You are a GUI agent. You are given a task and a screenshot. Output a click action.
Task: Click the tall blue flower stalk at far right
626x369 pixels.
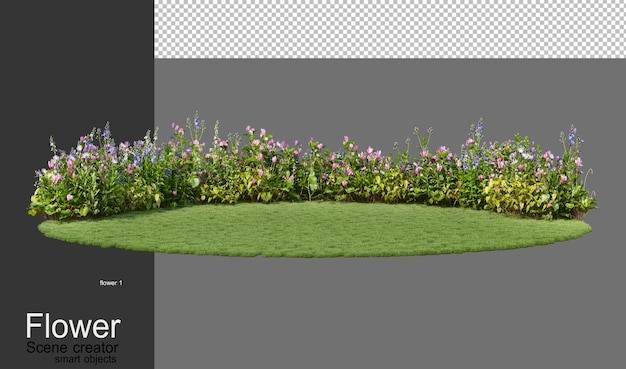[573, 136]
